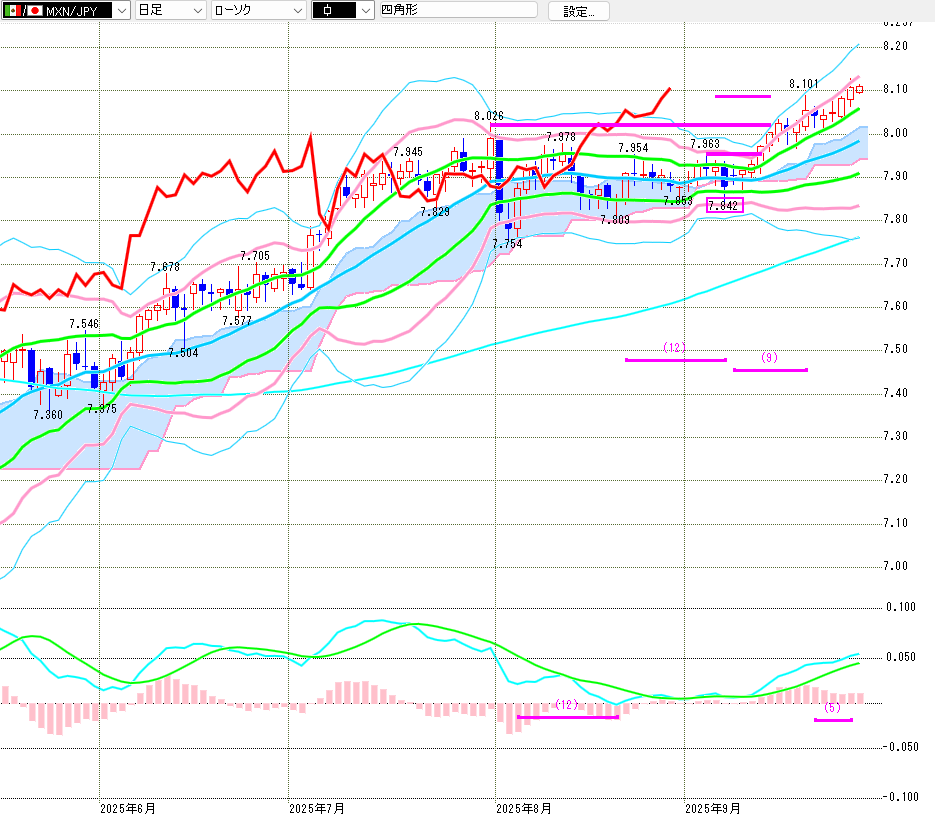This screenshot has height=818, width=935.
Task: Click into the 四角形 text field
Action: coord(457,11)
